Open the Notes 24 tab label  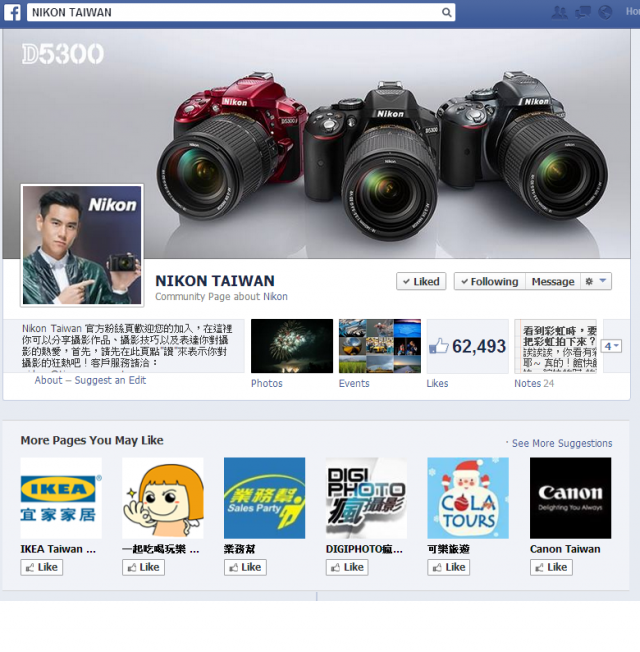click(534, 383)
